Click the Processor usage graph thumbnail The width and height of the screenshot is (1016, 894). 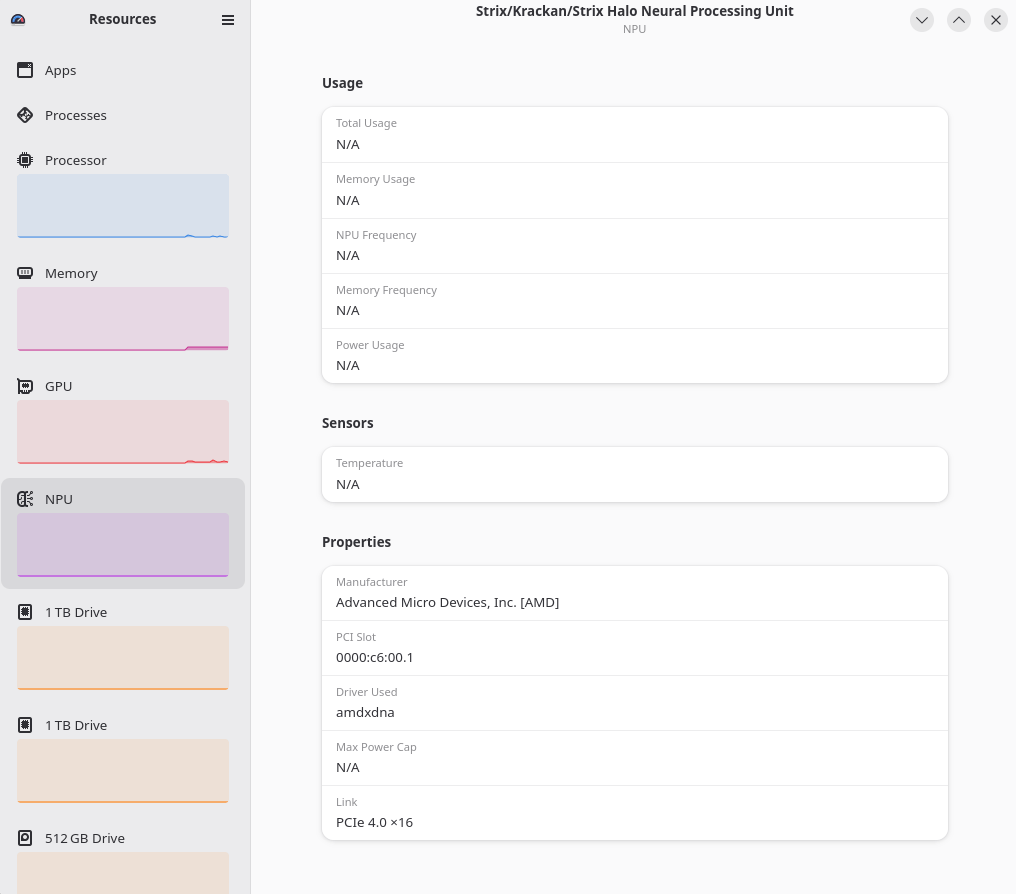[x=123, y=206]
